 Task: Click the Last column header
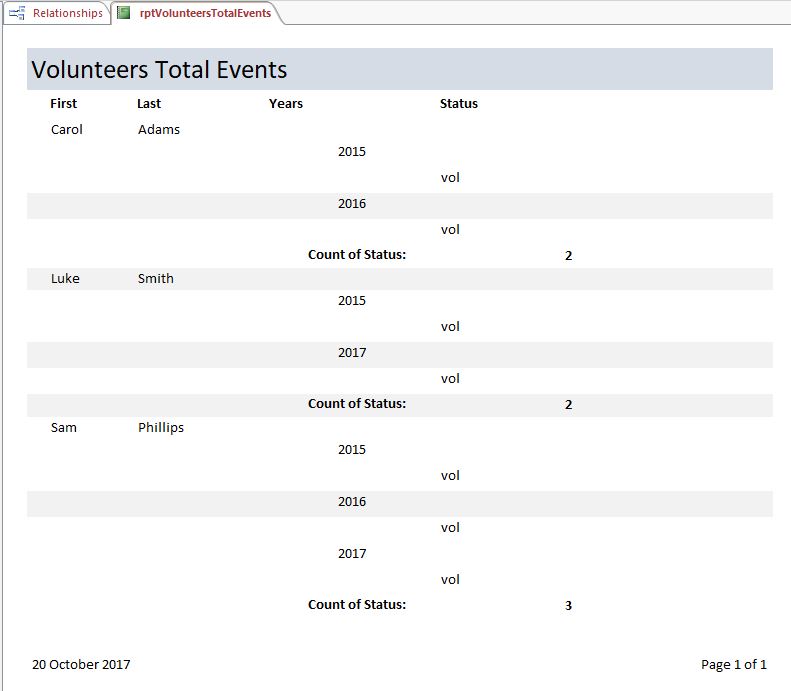[x=149, y=103]
